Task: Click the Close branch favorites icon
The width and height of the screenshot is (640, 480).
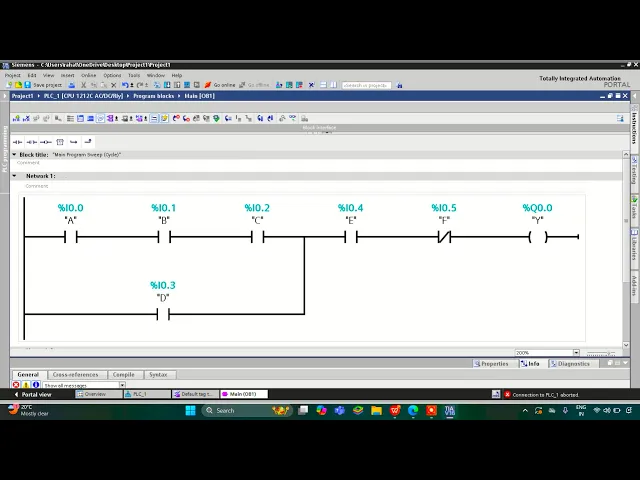Action: tap(88, 142)
